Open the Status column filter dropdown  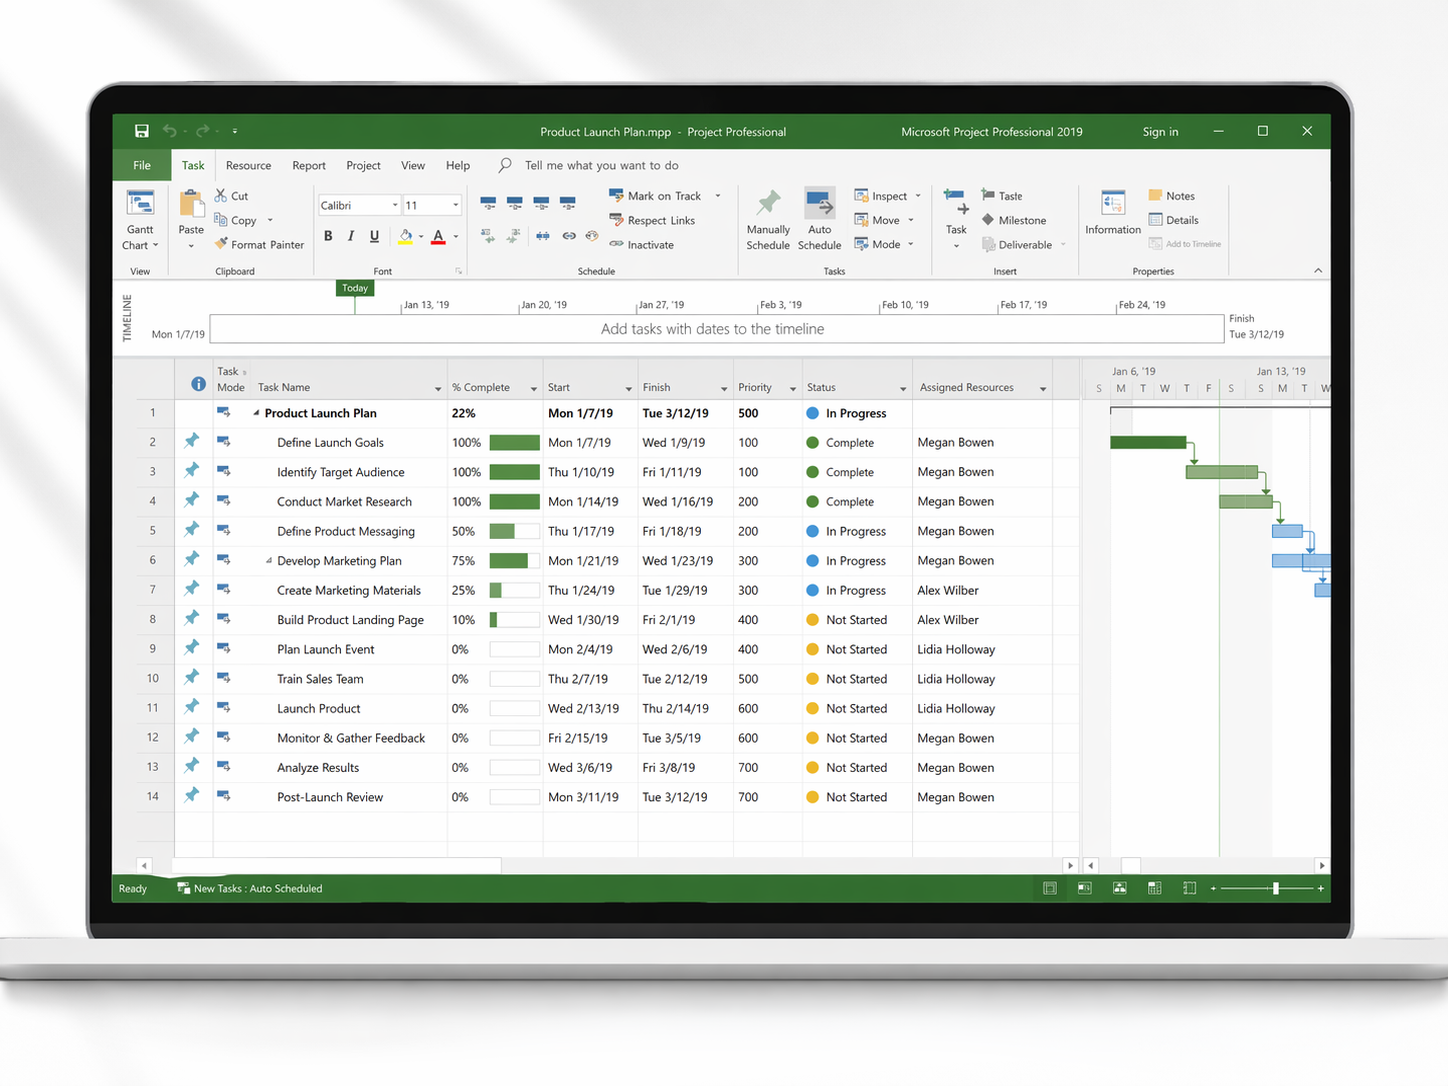point(903,388)
